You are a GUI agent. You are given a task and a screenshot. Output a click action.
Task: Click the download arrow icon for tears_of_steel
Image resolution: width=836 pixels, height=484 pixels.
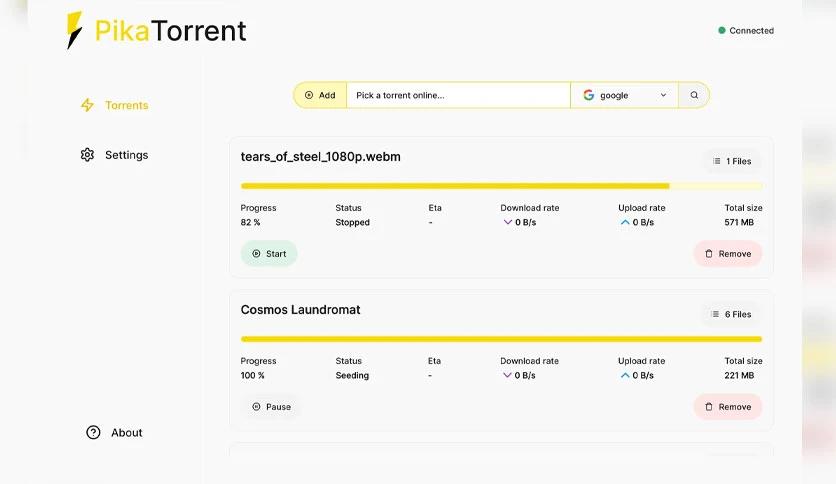pos(508,222)
